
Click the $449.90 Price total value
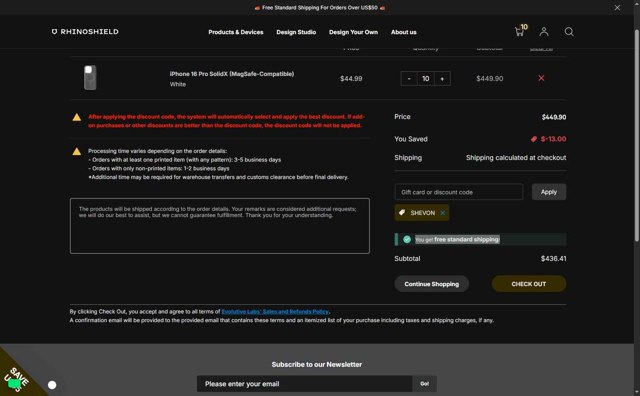(553, 117)
